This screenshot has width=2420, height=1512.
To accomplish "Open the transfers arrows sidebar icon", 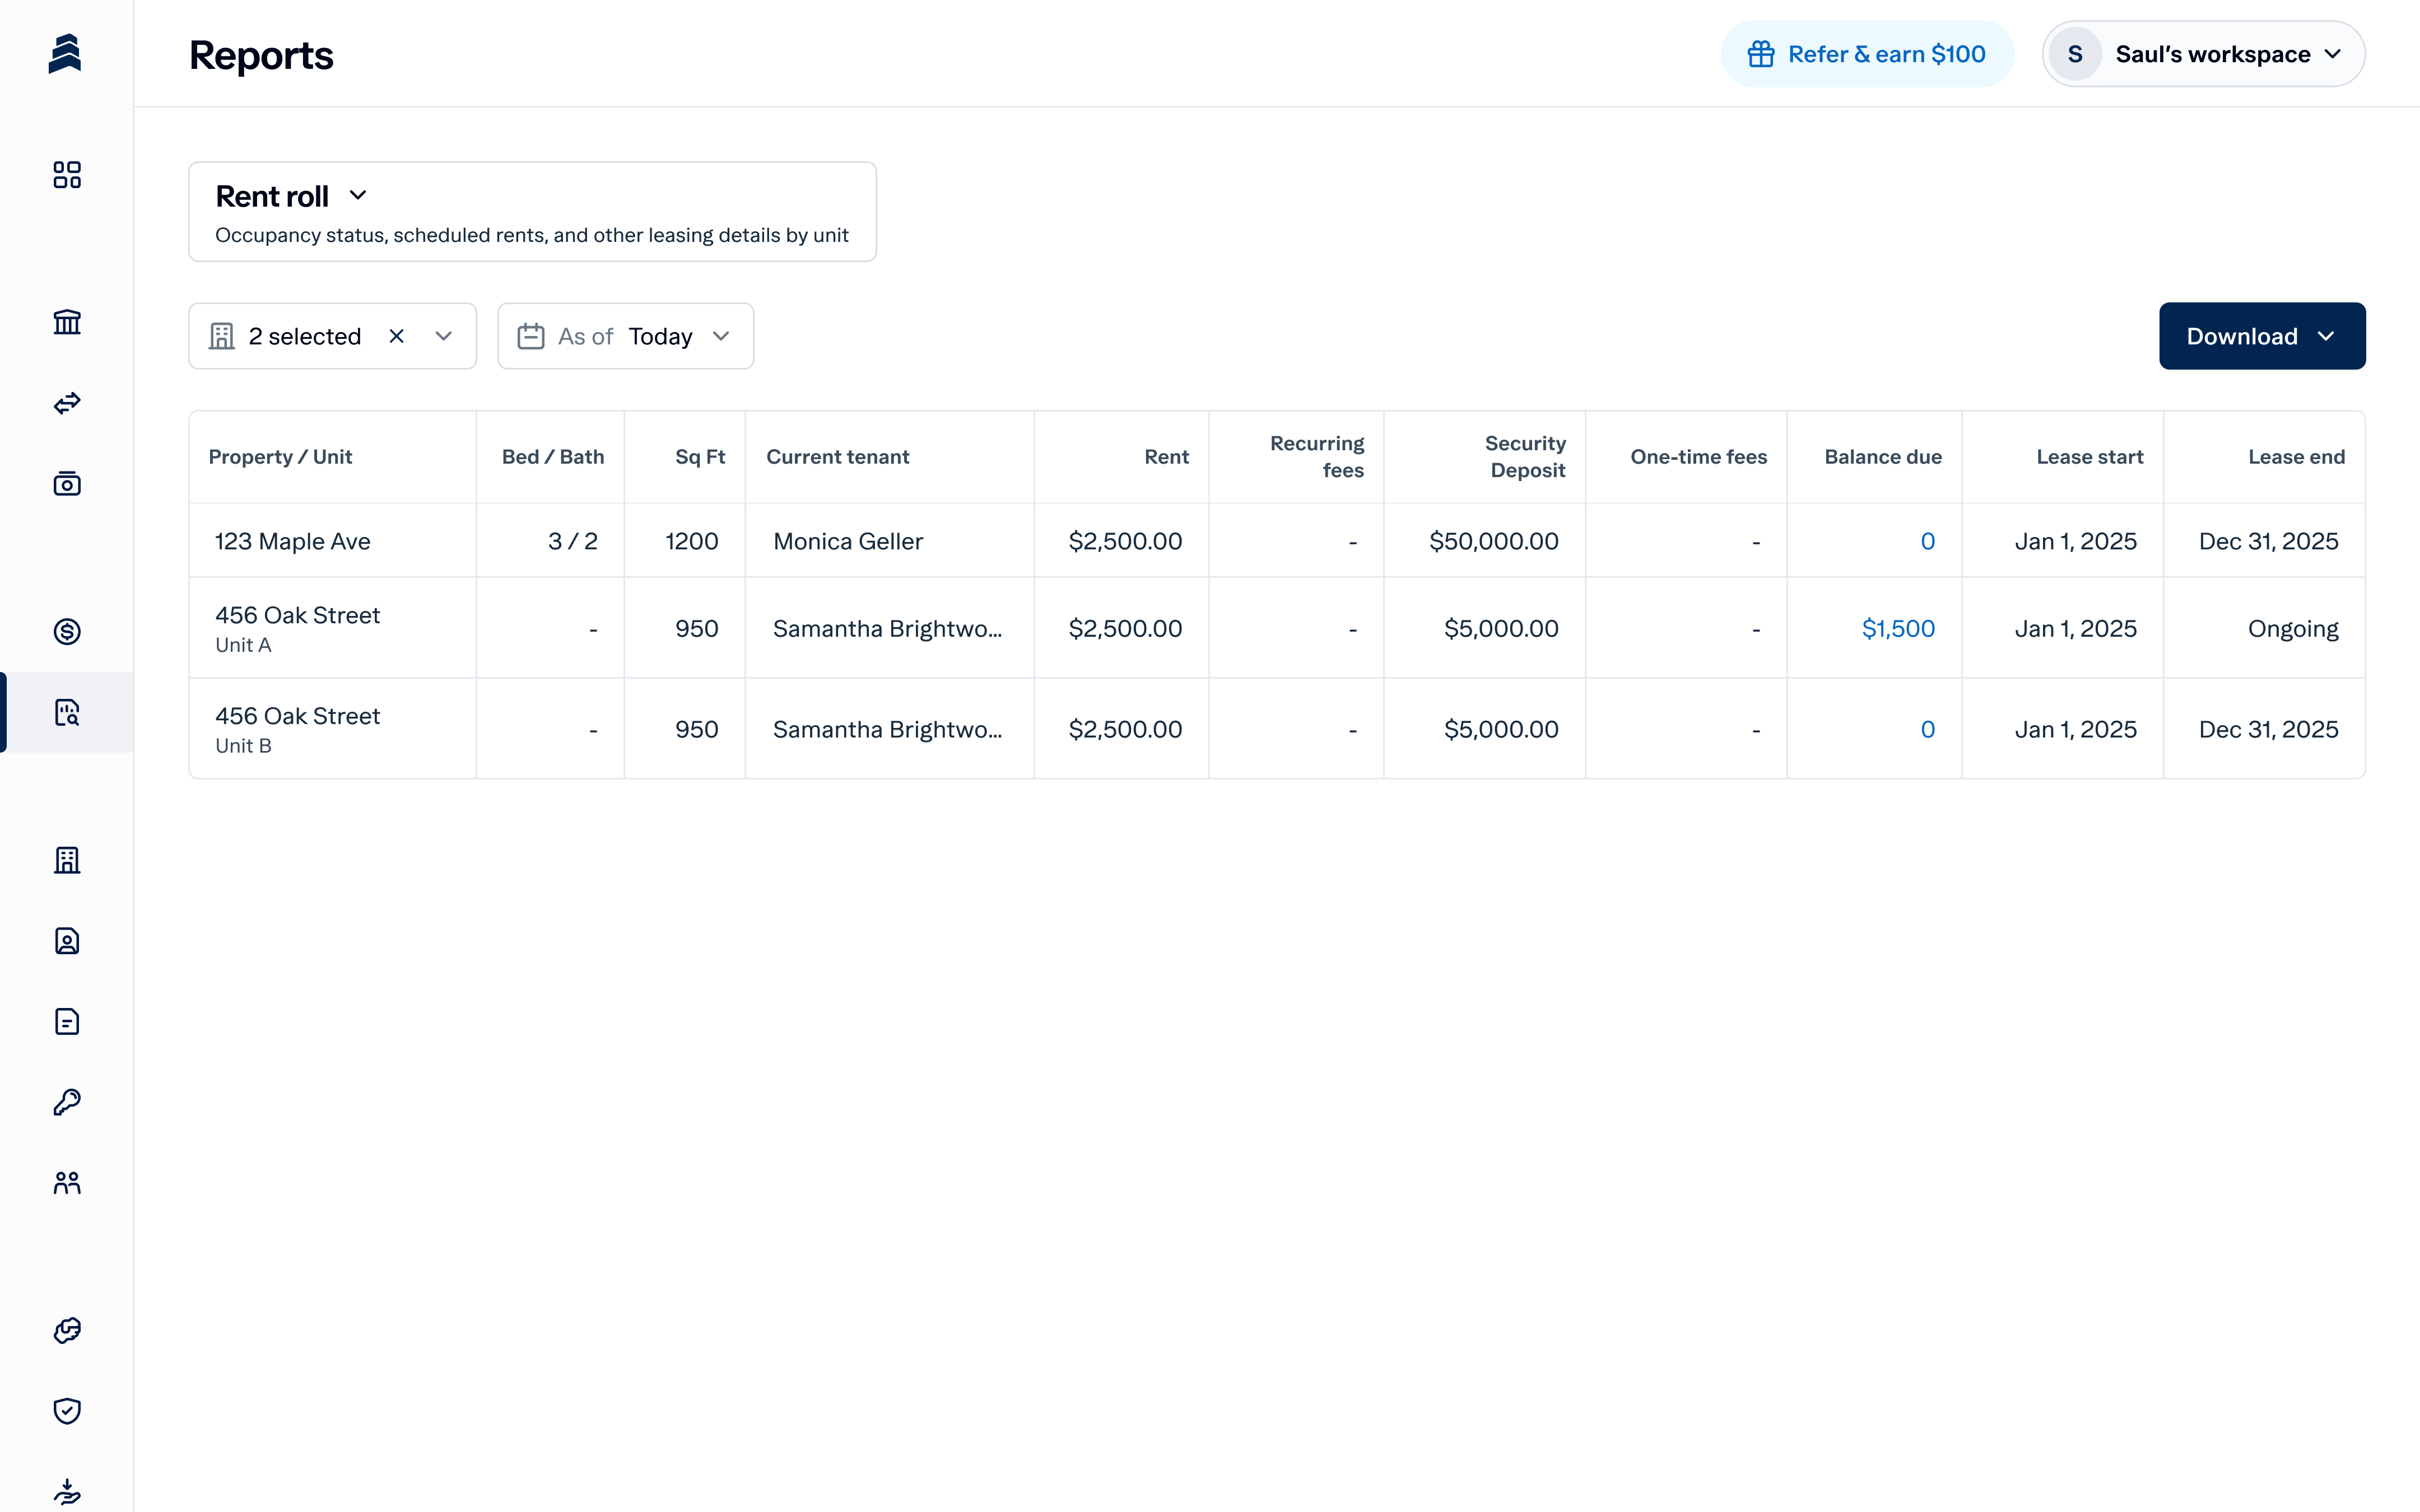I will (67, 403).
